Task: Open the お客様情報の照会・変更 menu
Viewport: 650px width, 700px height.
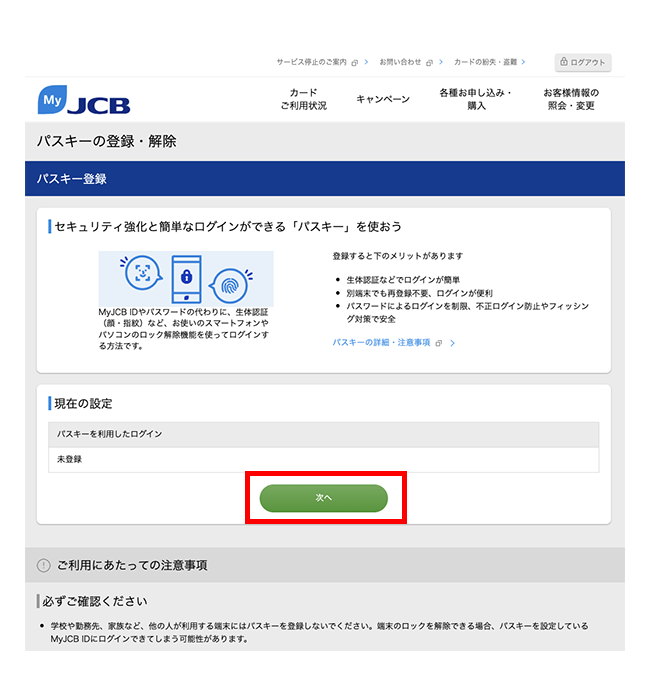Action: coord(571,99)
